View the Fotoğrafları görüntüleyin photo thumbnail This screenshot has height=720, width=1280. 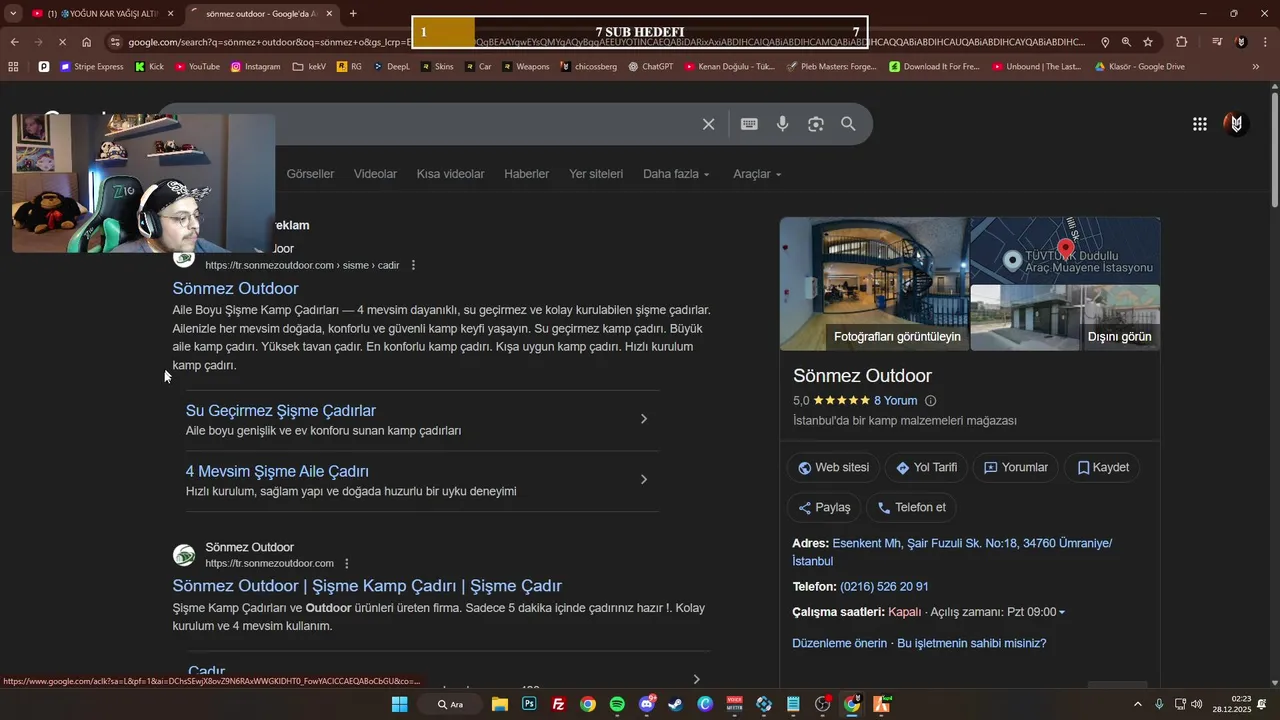pyautogui.click(x=874, y=284)
